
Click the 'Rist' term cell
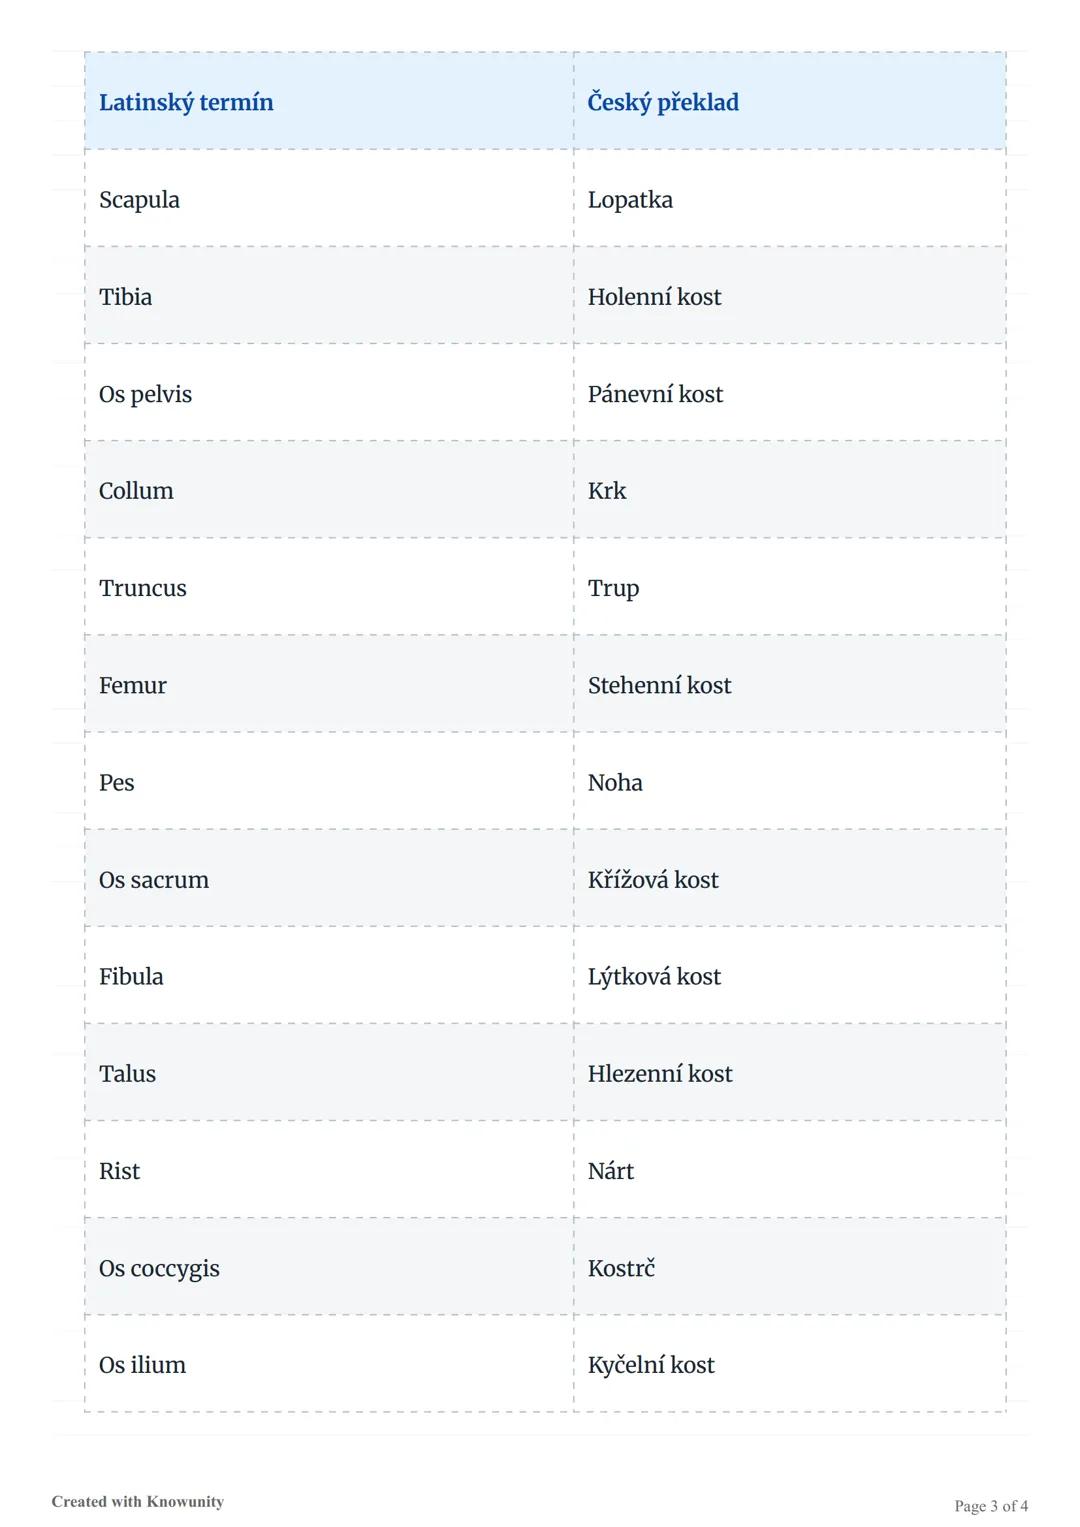pyautogui.click(x=120, y=1171)
